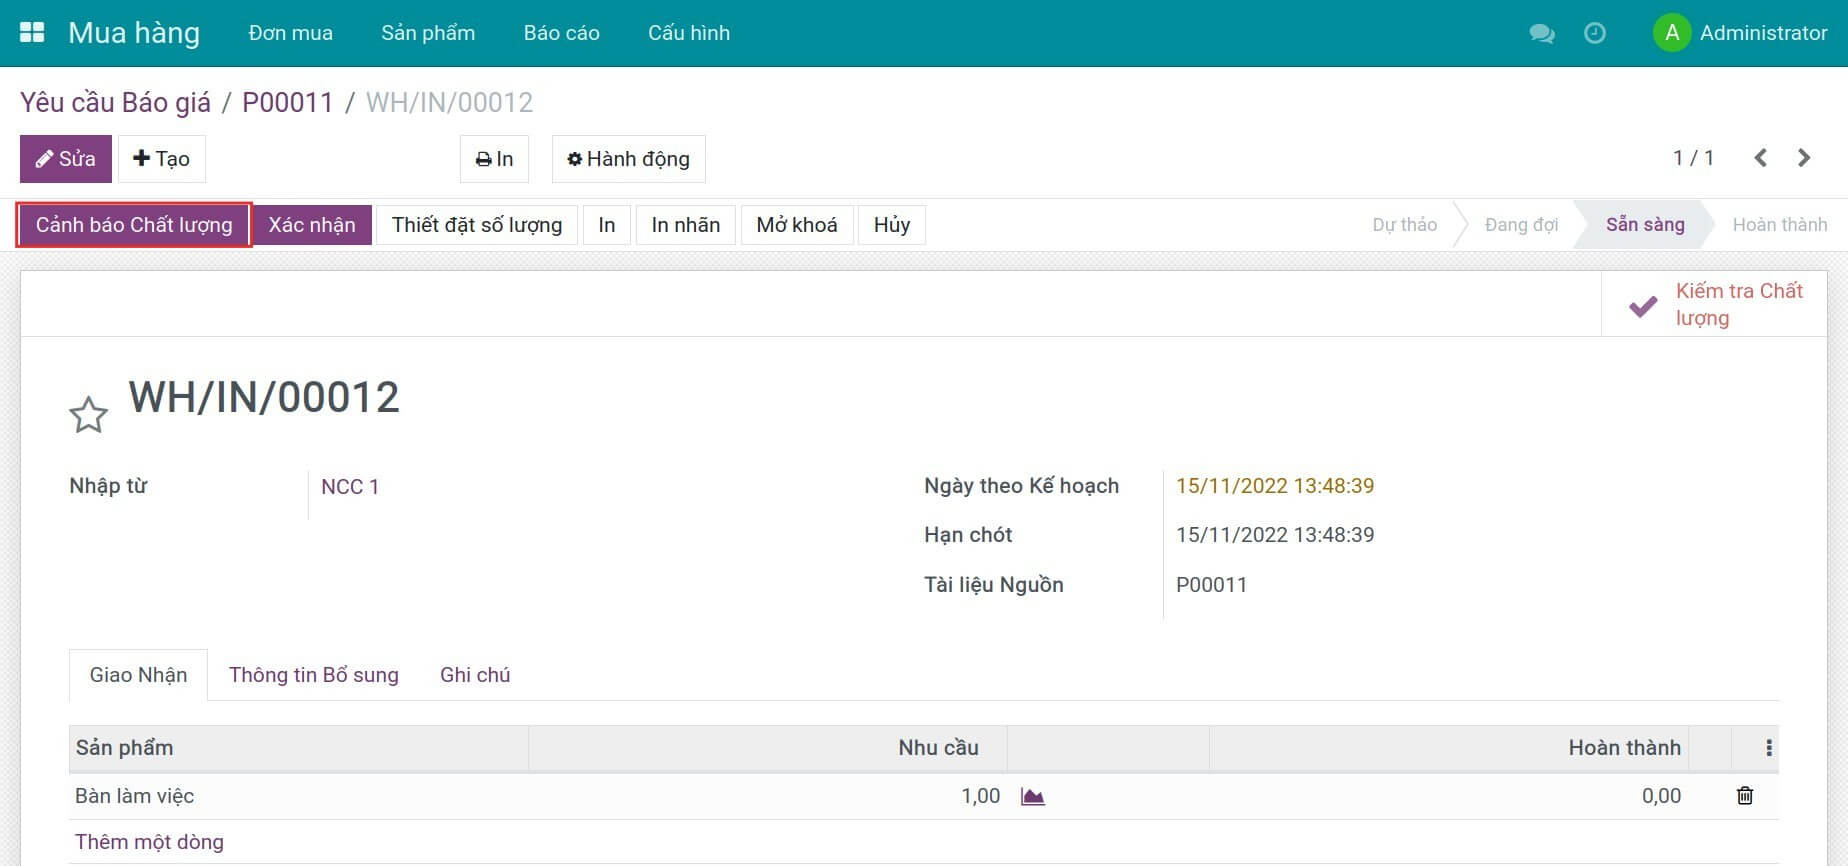Open the activities clock icon

pyautogui.click(x=1595, y=33)
